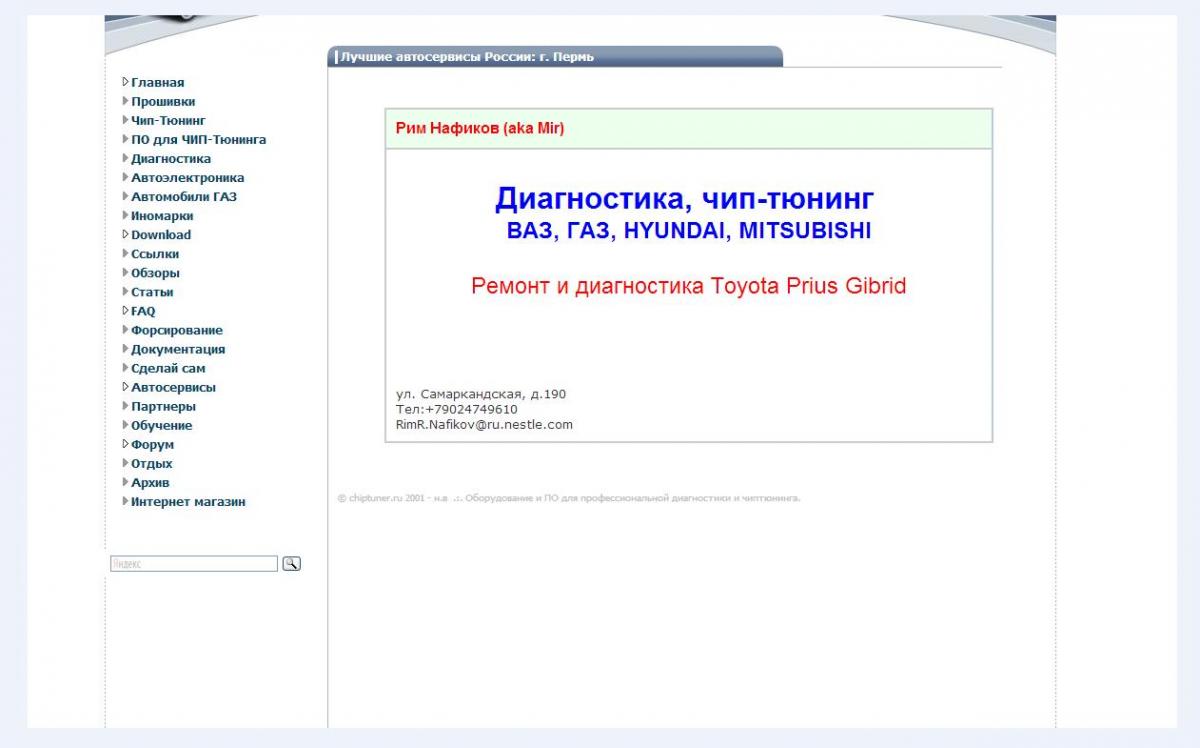Click arrow icon beside Форум
Image resolution: width=1200 pixels, height=748 pixels.
(125, 444)
